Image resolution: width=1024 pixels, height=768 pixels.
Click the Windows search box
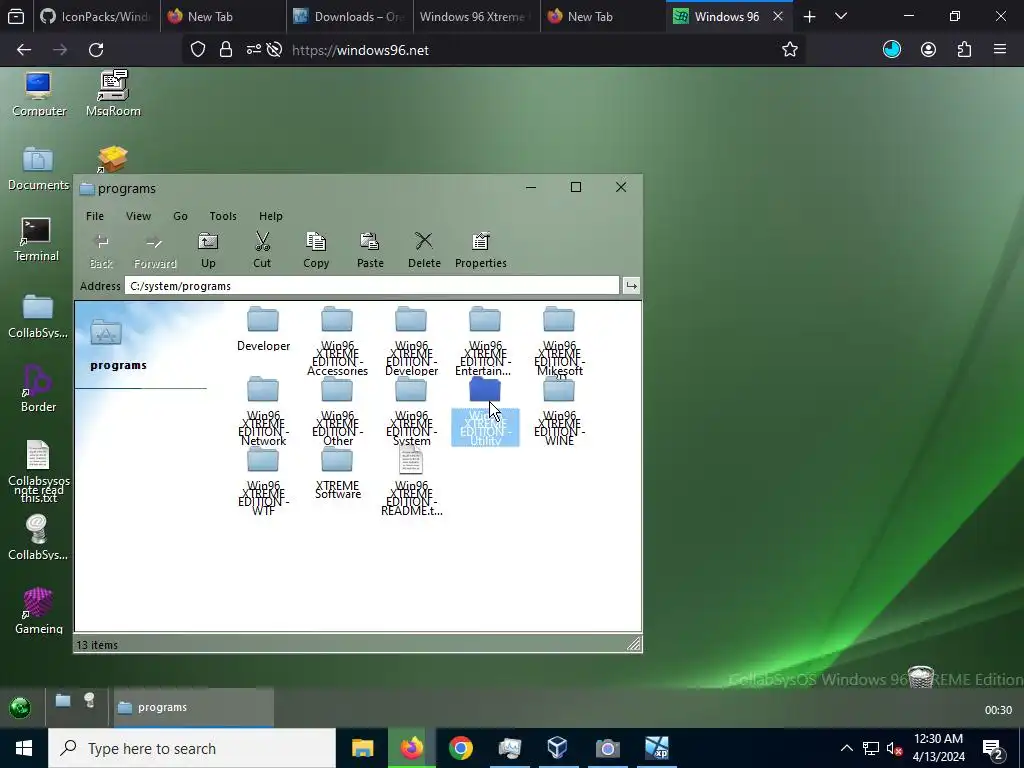(x=192, y=748)
